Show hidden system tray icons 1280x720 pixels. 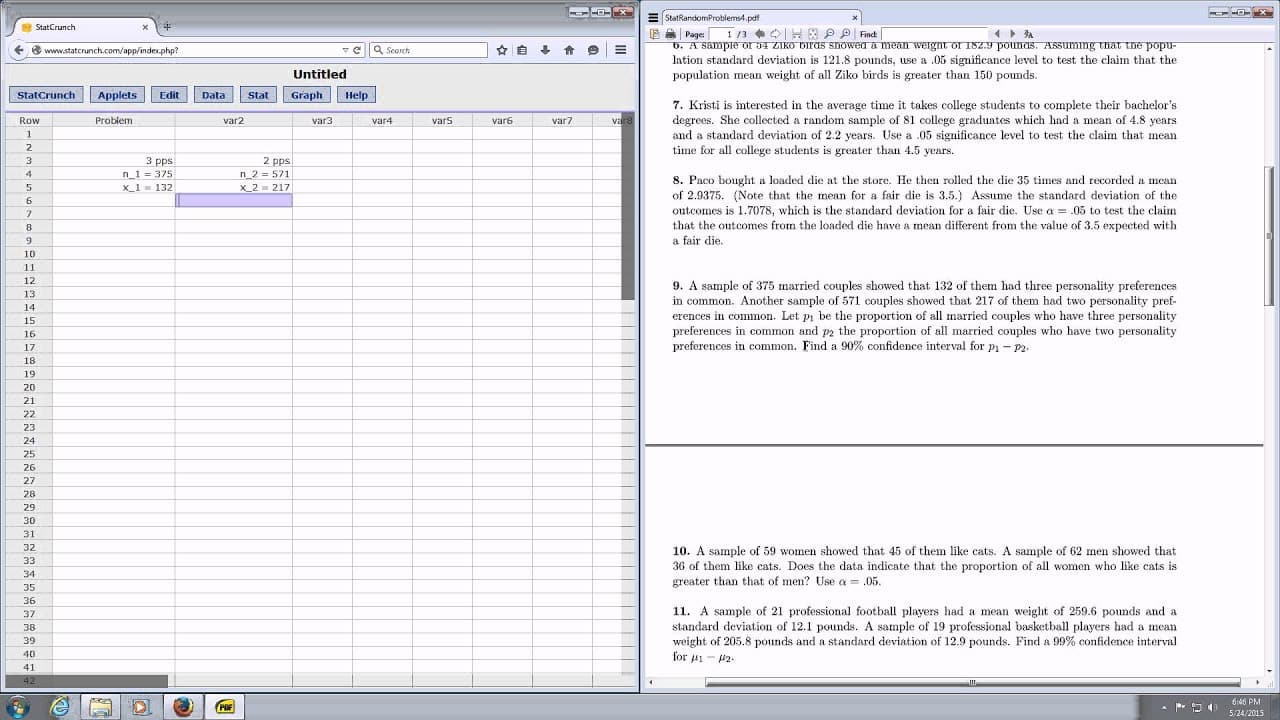tap(1164, 707)
